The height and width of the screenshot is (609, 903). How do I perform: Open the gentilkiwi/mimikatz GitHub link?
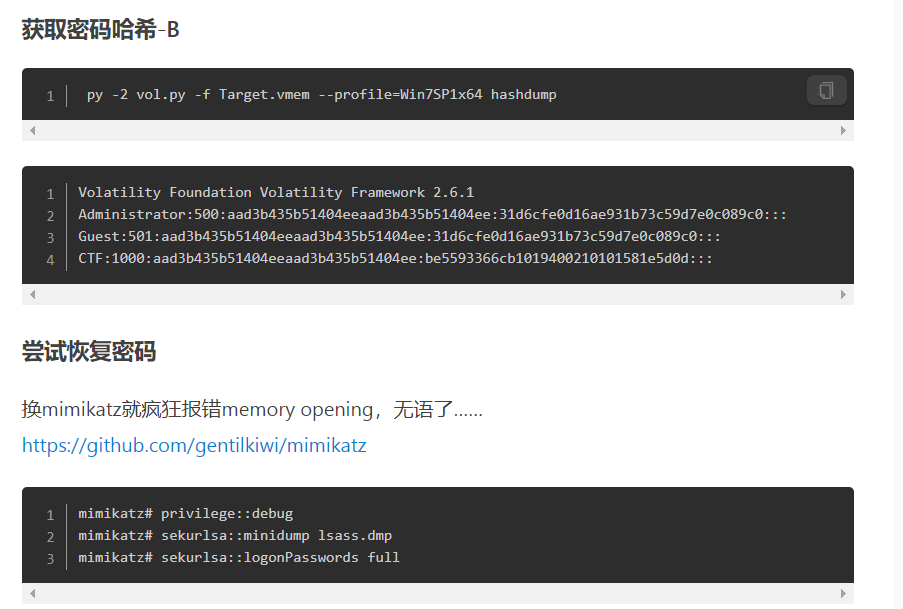tap(194, 445)
